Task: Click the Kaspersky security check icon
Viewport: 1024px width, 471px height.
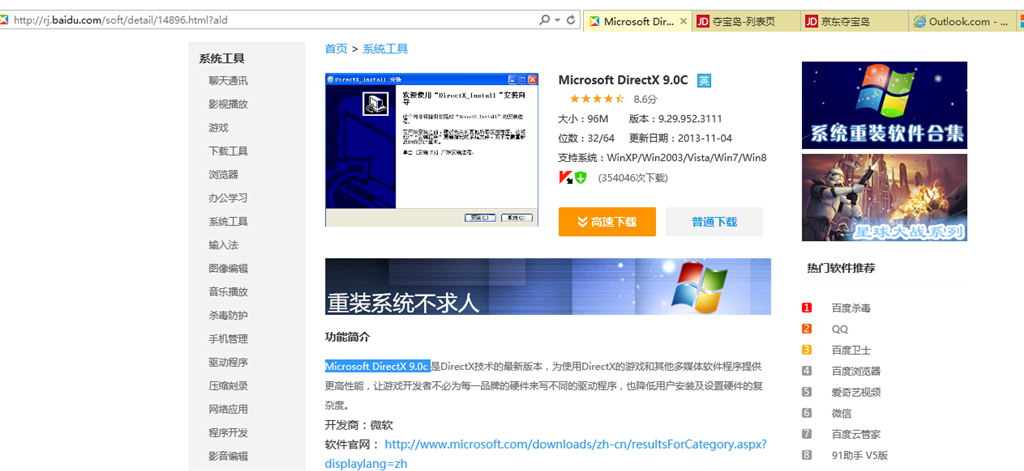Action: coord(566,177)
